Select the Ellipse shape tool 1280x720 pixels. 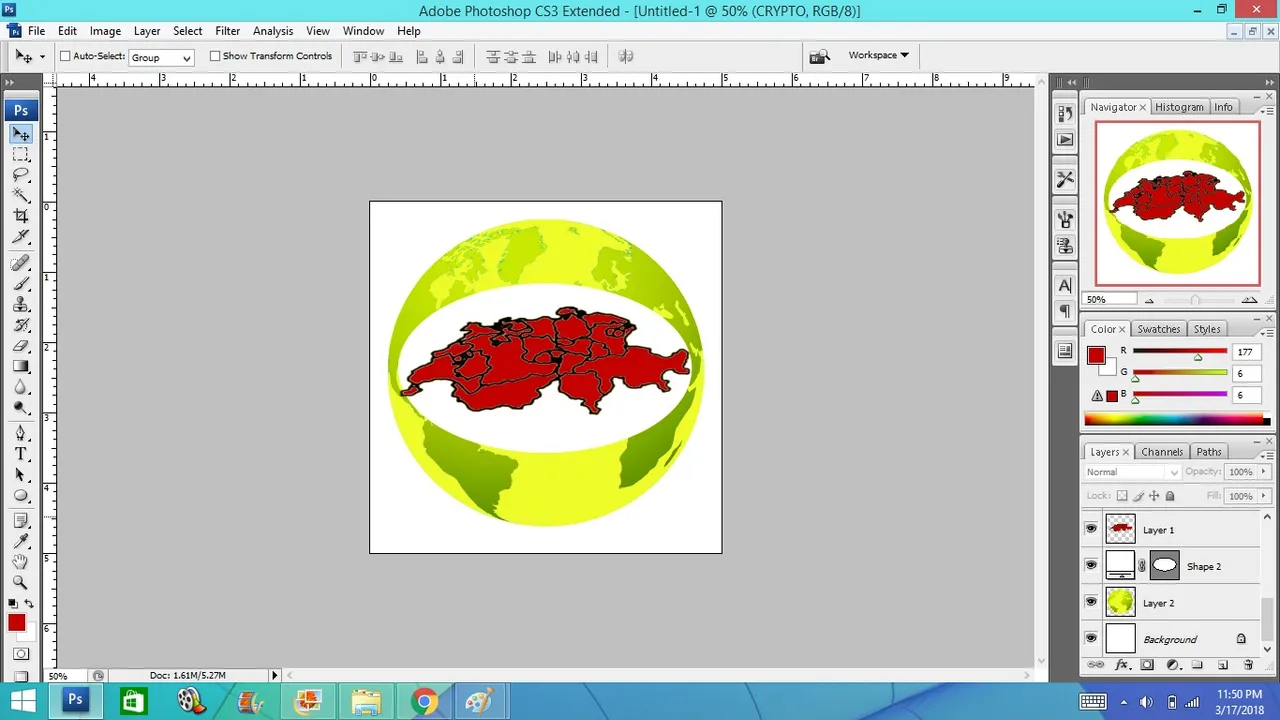point(21,496)
